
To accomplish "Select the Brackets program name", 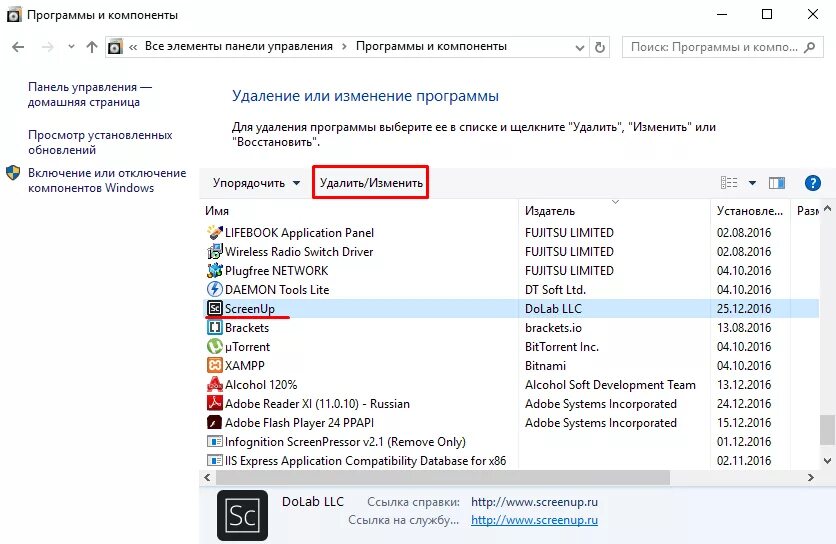I will [x=247, y=327].
